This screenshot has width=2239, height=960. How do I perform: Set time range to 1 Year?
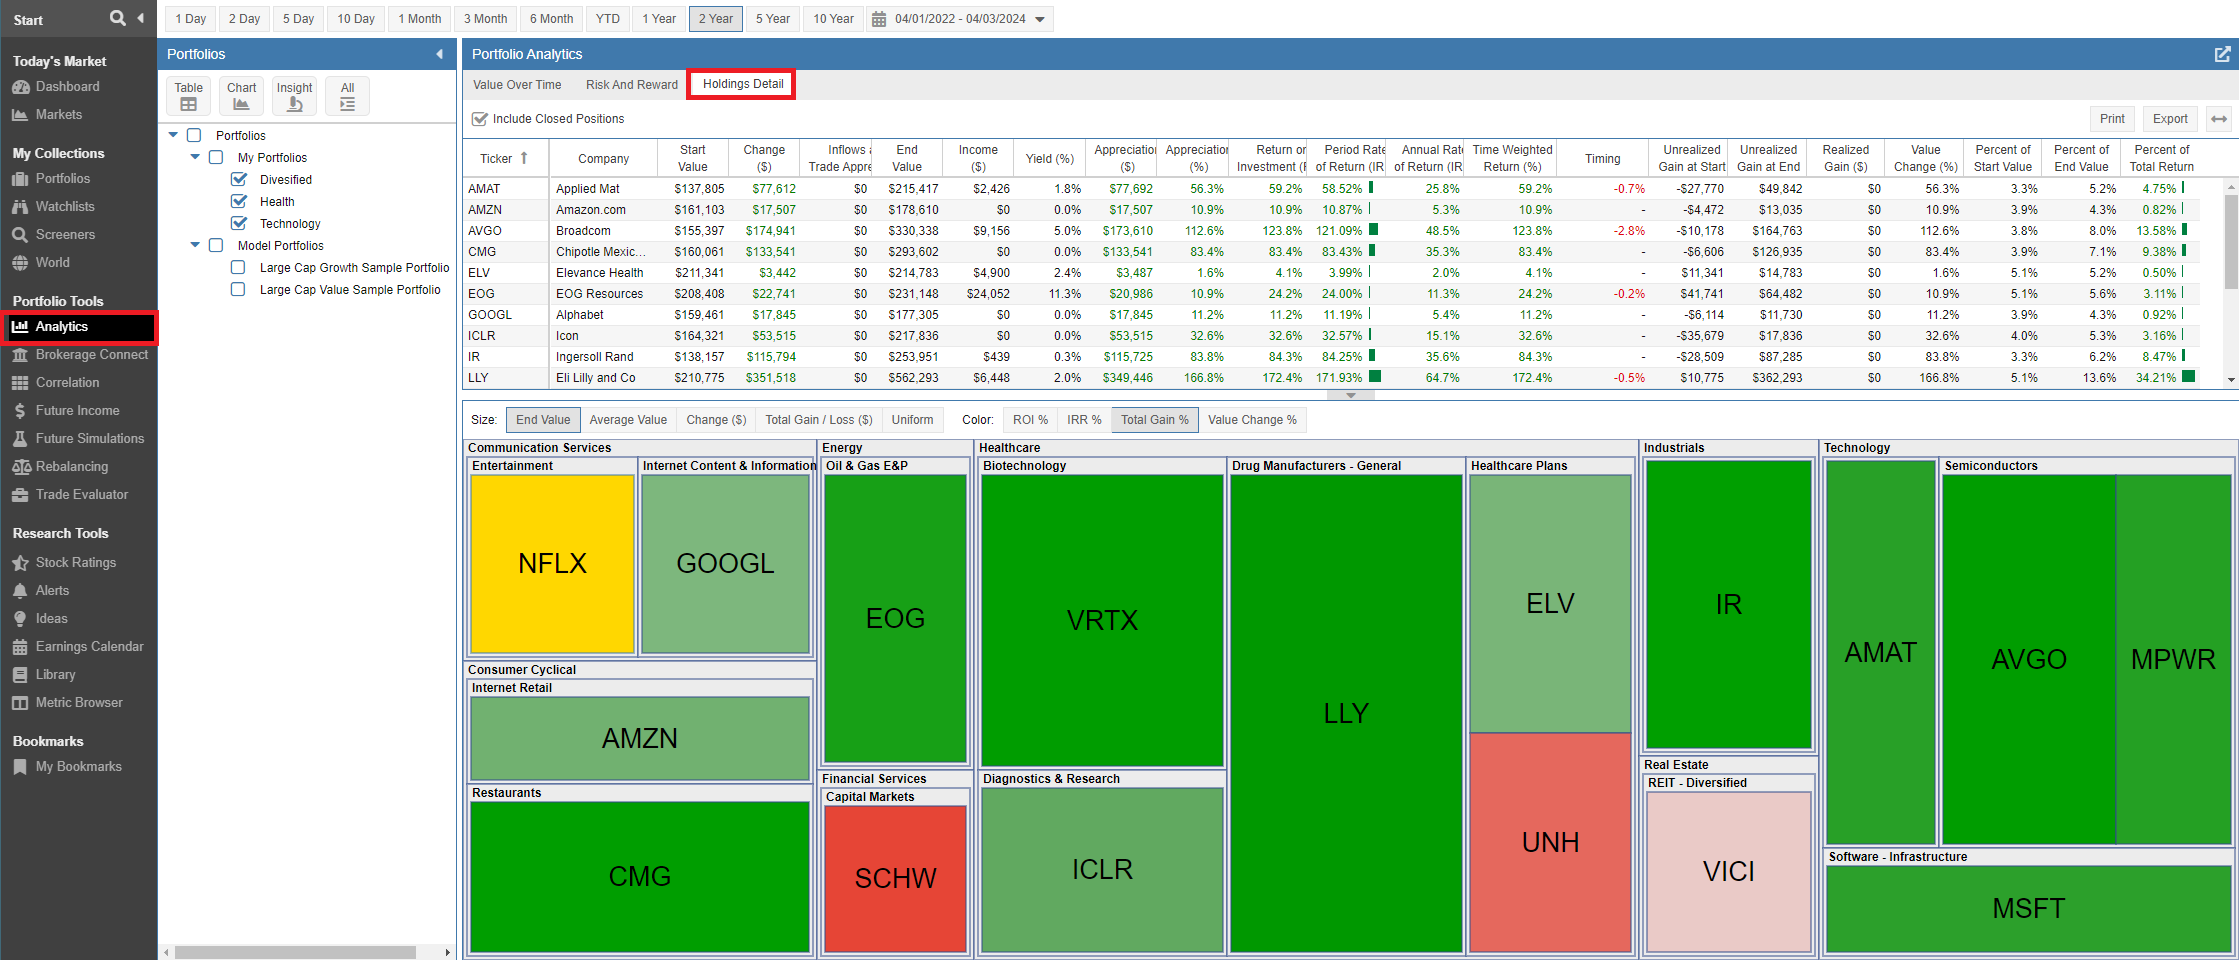pyautogui.click(x=659, y=19)
